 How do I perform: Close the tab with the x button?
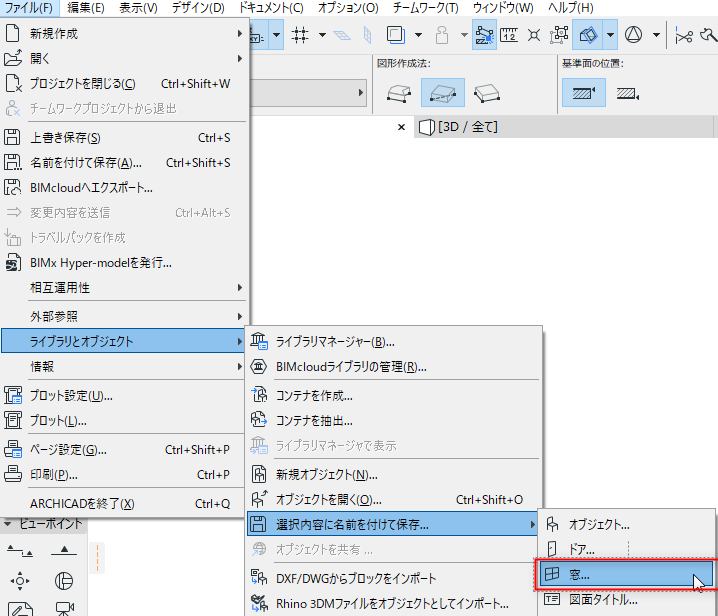[x=401, y=127]
